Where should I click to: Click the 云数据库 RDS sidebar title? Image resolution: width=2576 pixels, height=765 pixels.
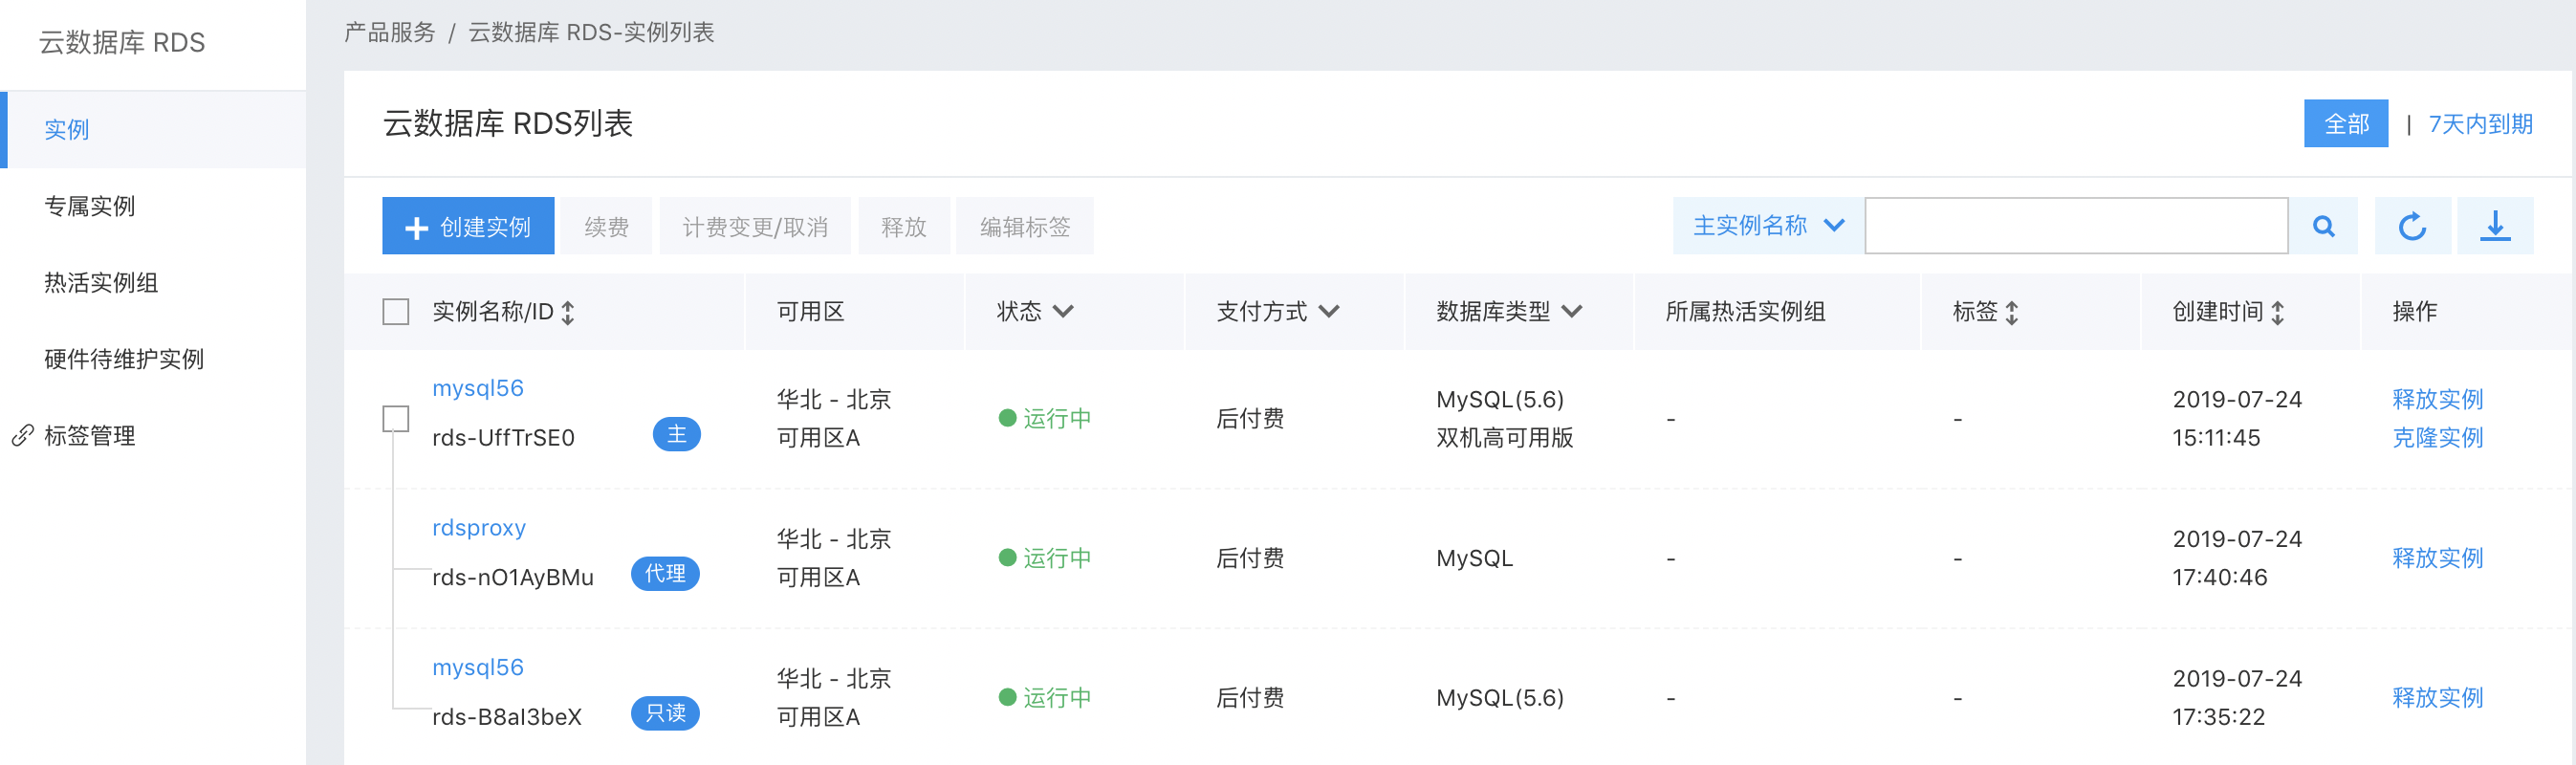122,42
